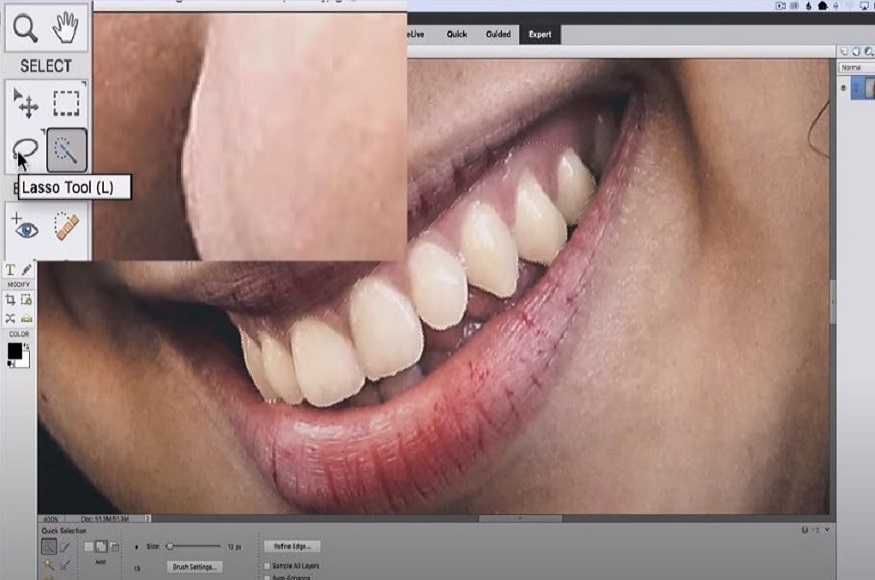Pick the Move tool
Screen dimensions: 875x580
pos(26,103)
